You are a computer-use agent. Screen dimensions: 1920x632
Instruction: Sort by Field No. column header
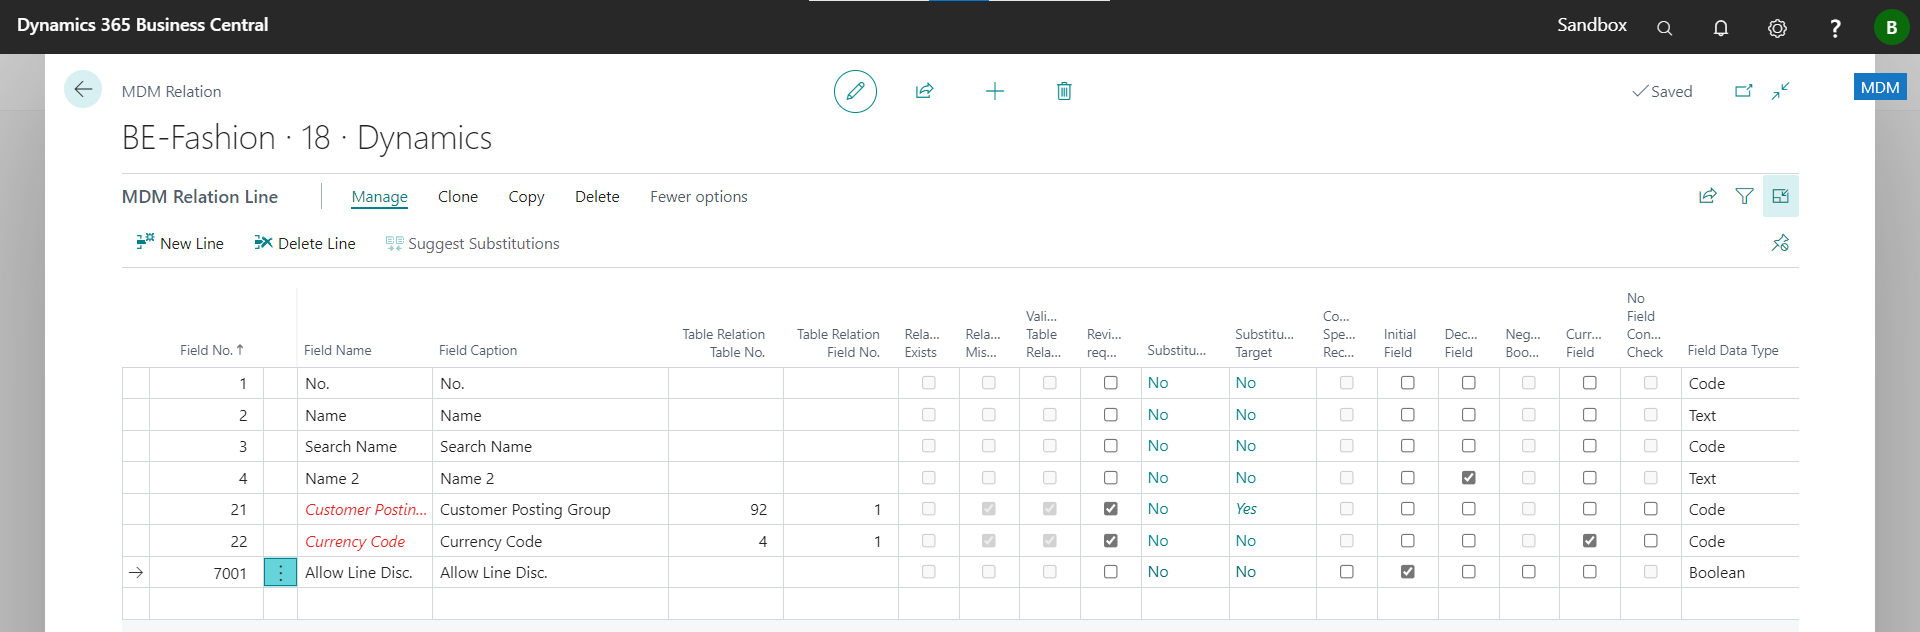point(212,350)
